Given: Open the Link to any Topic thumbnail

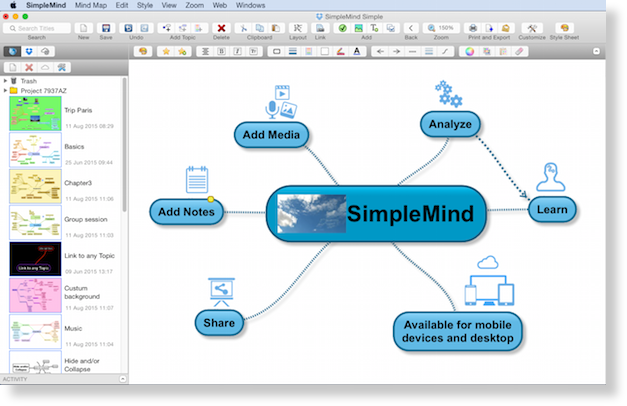Looking at the screenshot, I should coord(35,259).
